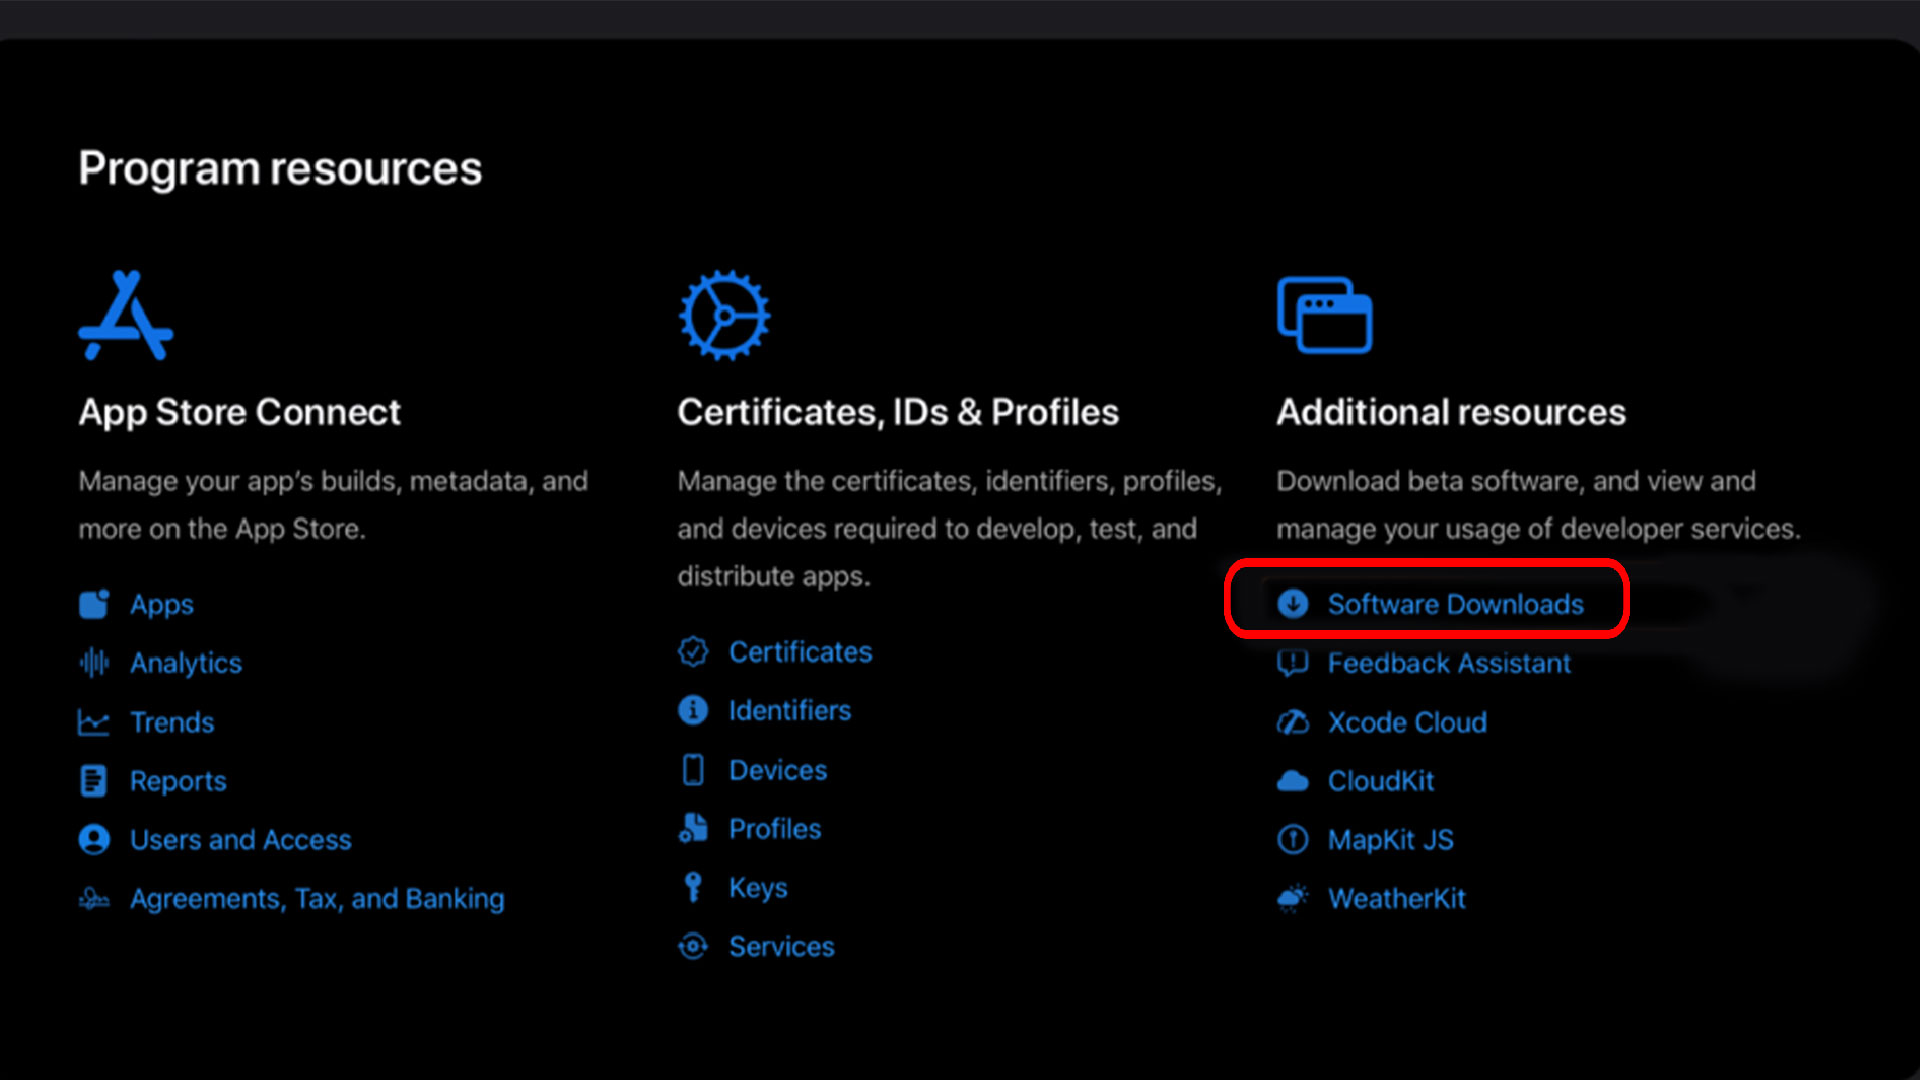Go to Identifiers

click(x=790, y=710)
